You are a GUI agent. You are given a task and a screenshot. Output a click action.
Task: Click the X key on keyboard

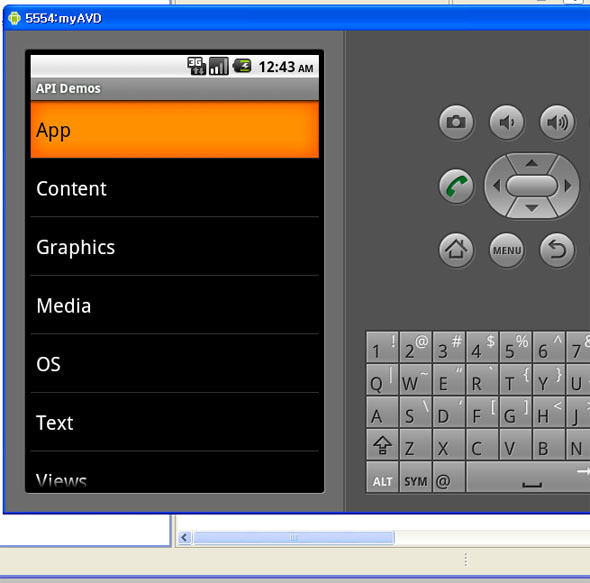click(x=449, y=444)
